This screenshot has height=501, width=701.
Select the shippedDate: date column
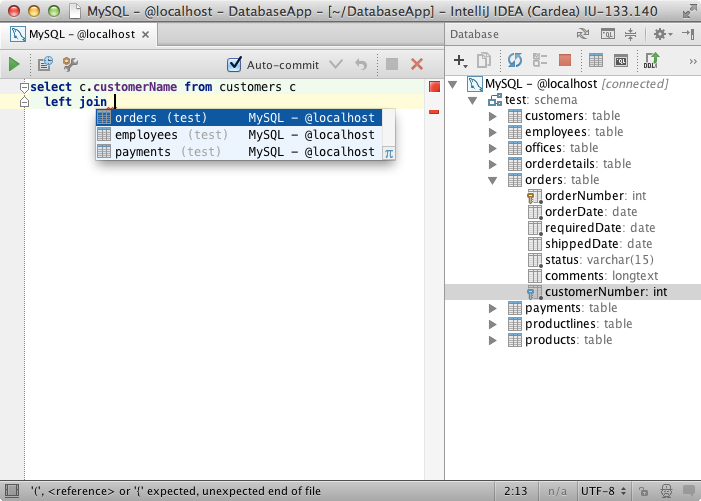click(590, 244)
